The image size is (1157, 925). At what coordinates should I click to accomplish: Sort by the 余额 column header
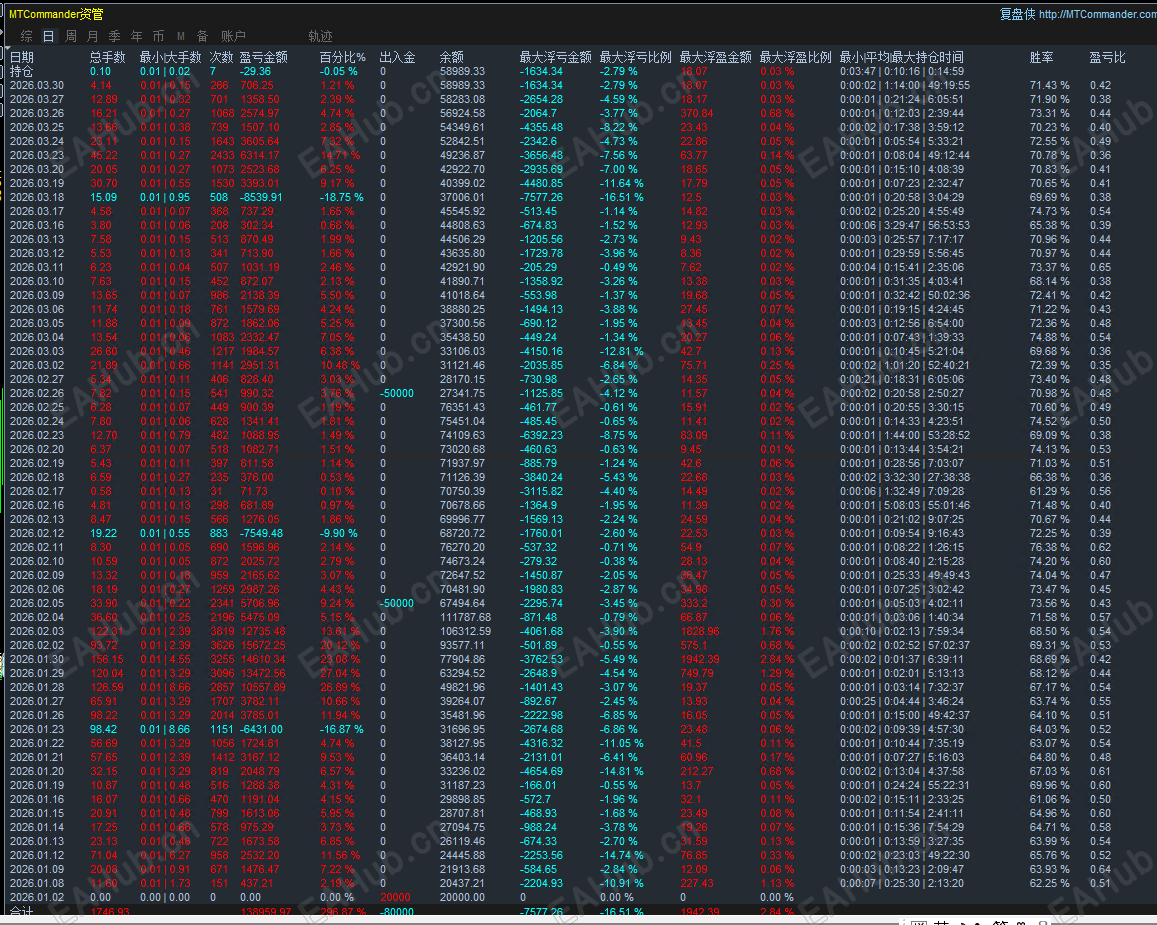click(452, 57)
